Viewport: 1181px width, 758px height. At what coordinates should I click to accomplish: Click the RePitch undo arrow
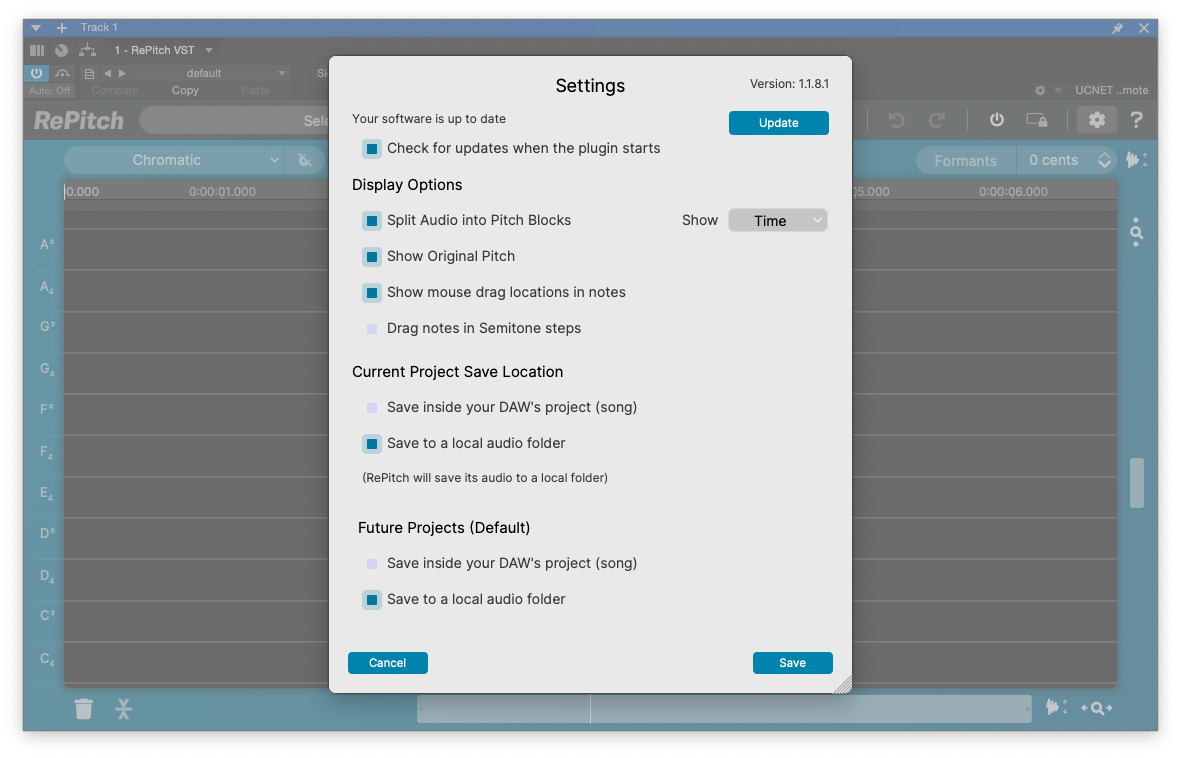pyautogui.click(x=896, y=120)
